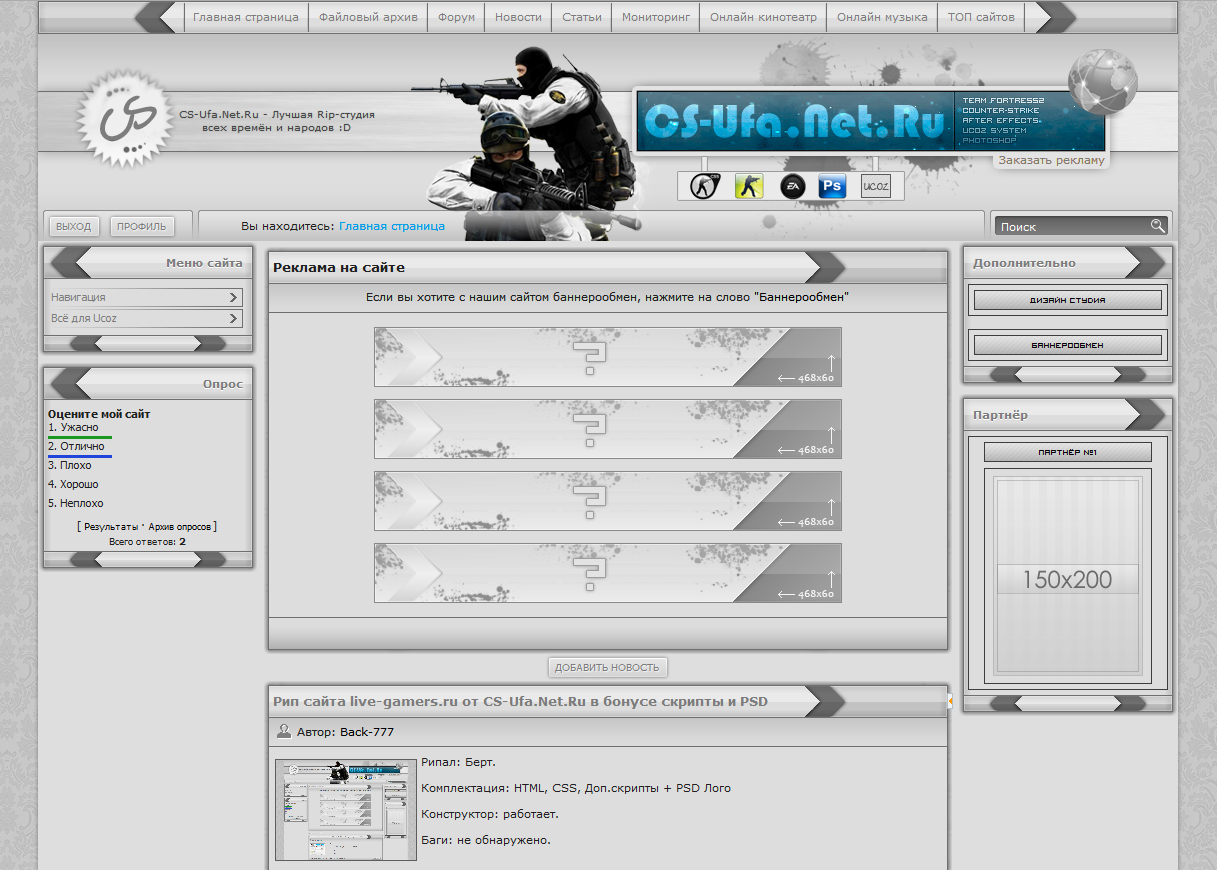
Task: Click the "Вы находитесь:" label
Action: pos(288,226)
